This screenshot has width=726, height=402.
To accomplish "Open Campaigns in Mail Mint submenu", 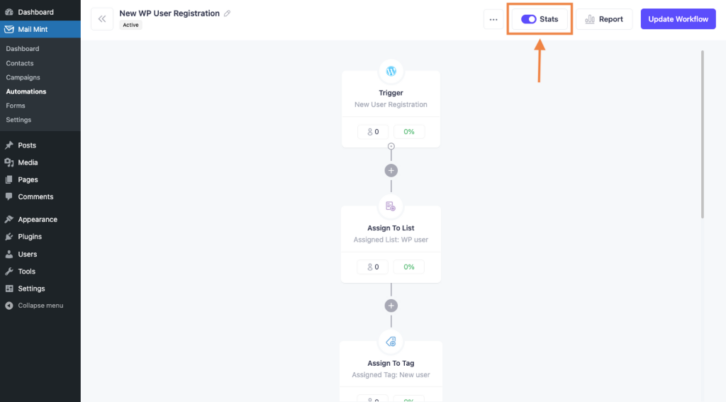I will coord(23,77).
